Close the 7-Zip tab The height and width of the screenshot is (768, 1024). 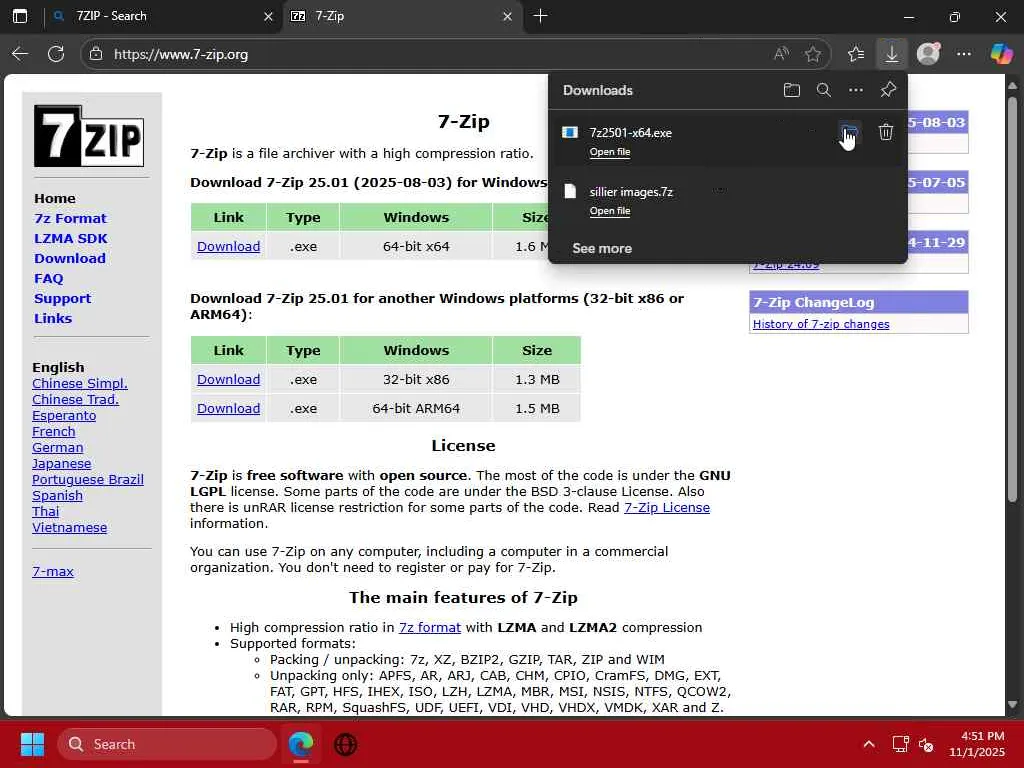point(507,16)
